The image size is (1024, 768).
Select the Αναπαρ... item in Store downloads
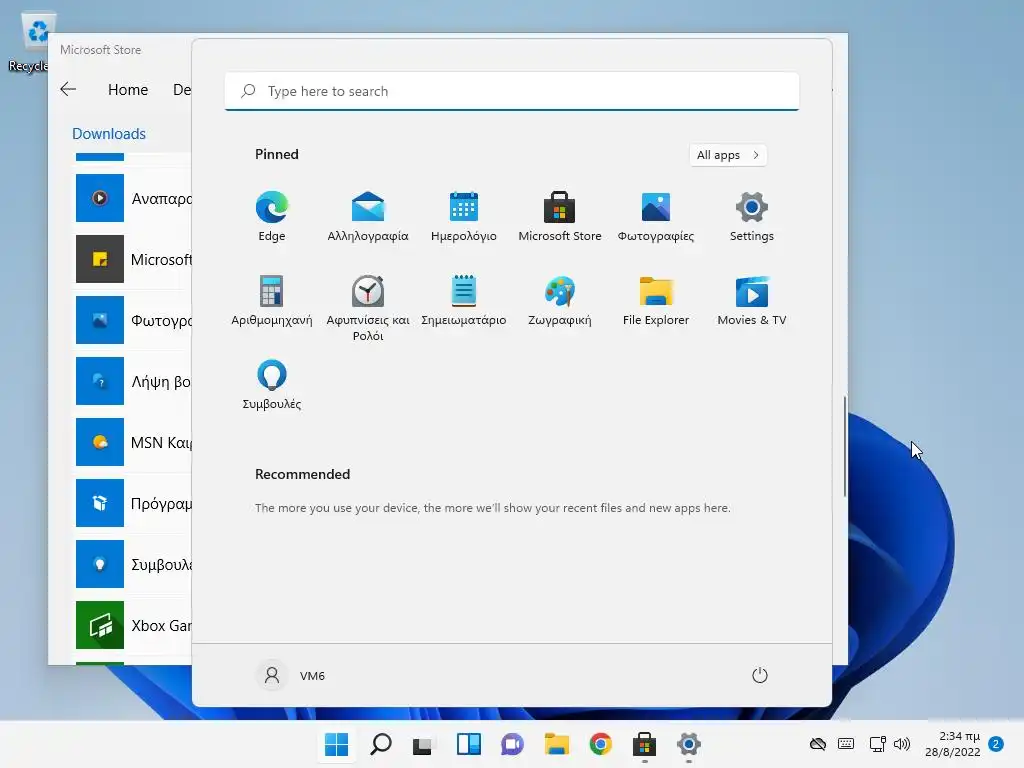point(134,199)
